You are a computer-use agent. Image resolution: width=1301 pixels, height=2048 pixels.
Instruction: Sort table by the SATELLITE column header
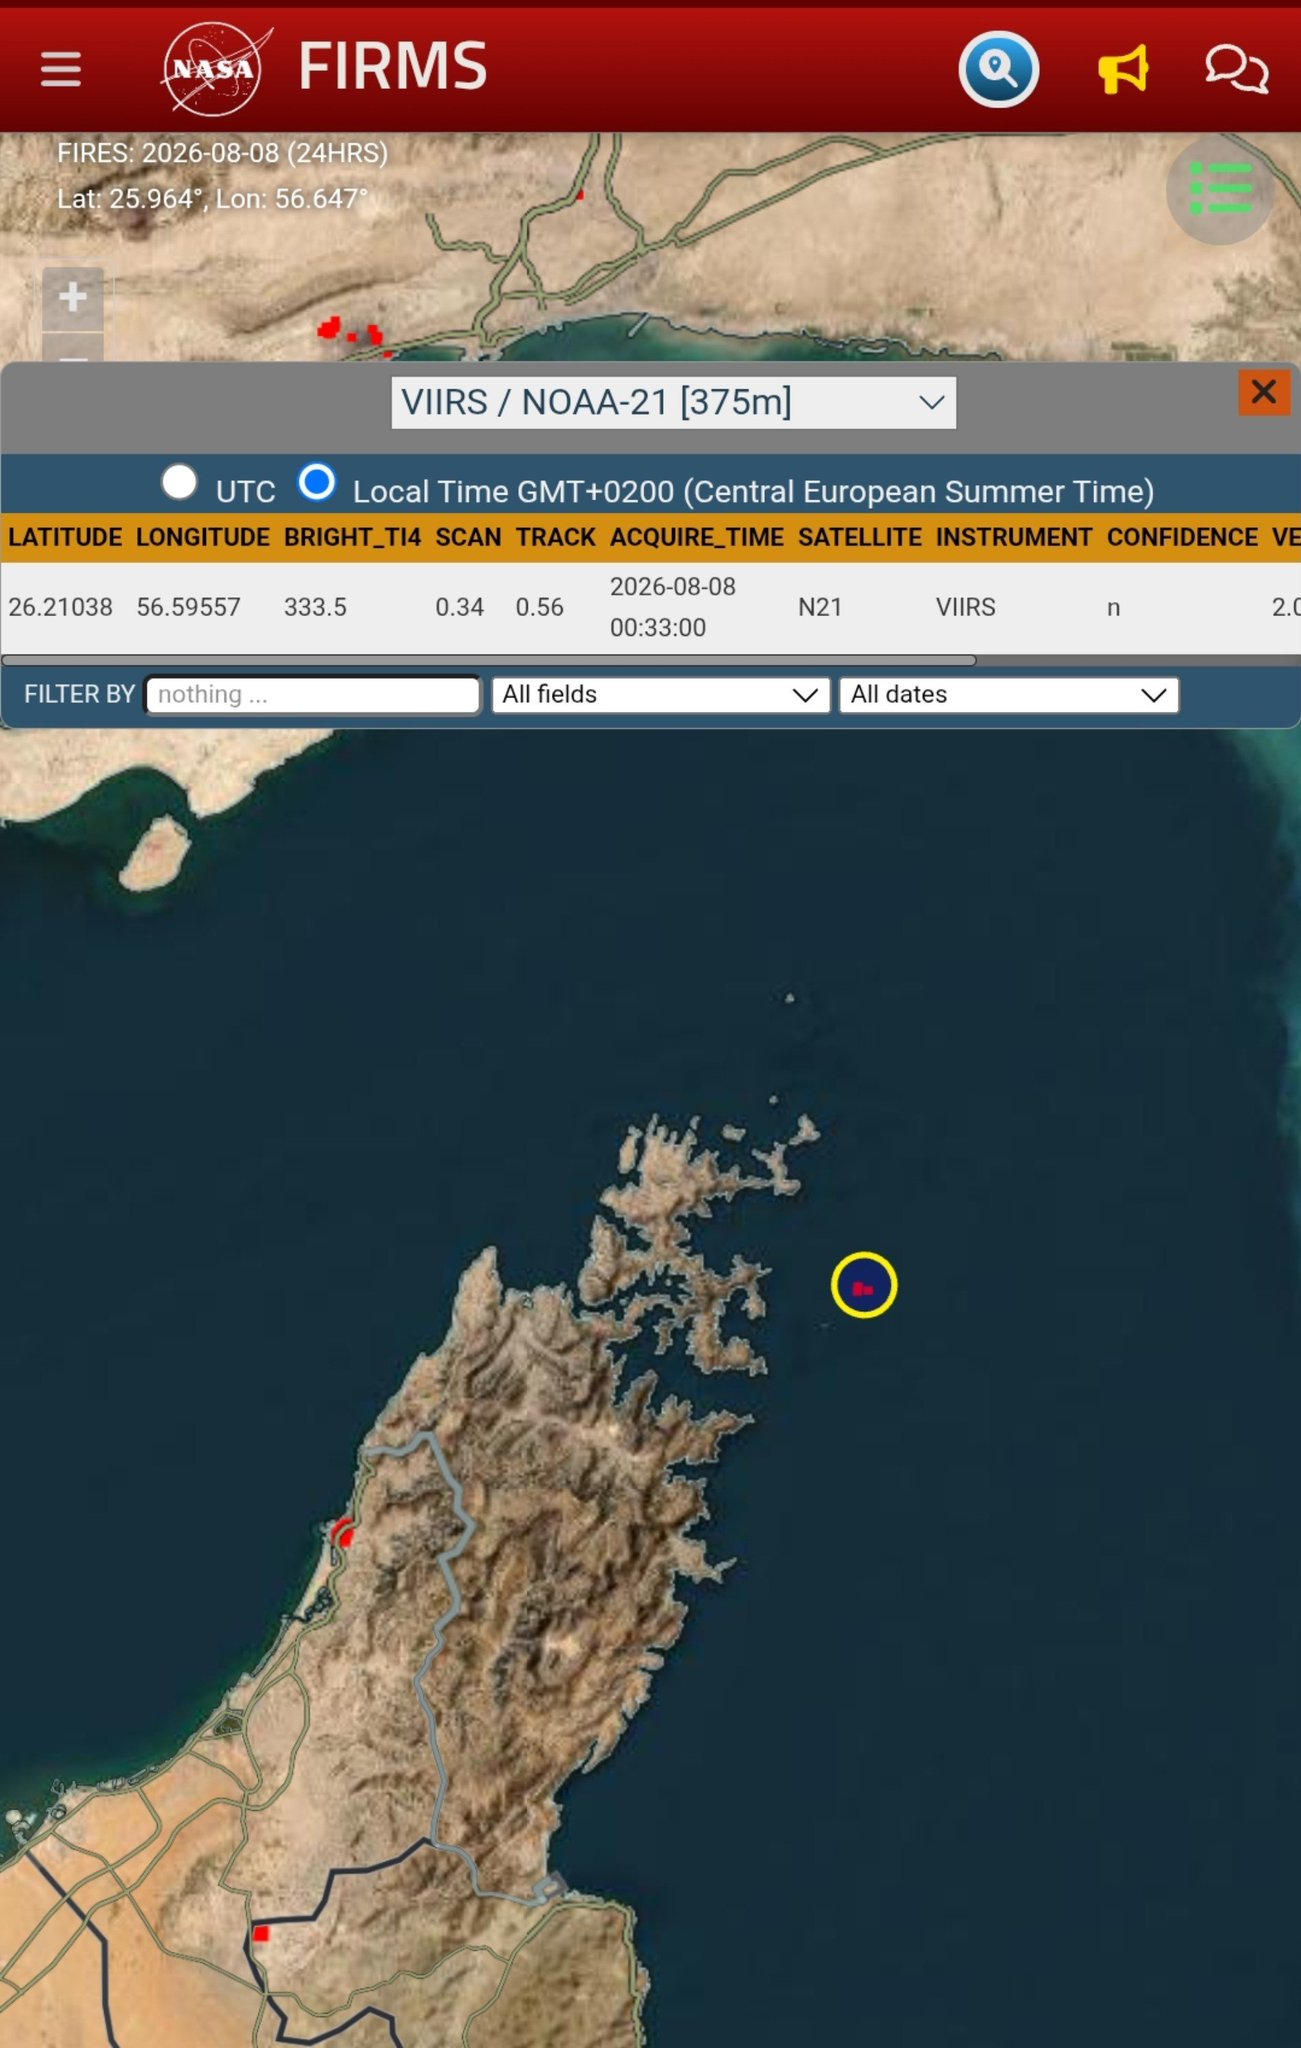coord(860,537)
